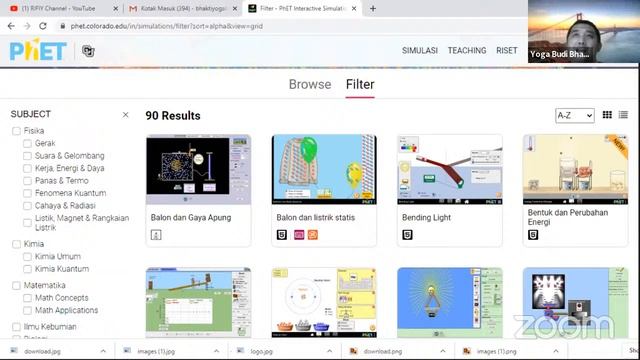This screenshot has width=640, height=360.
Task: Close the YouTube tab
Action: pos(116,8)
